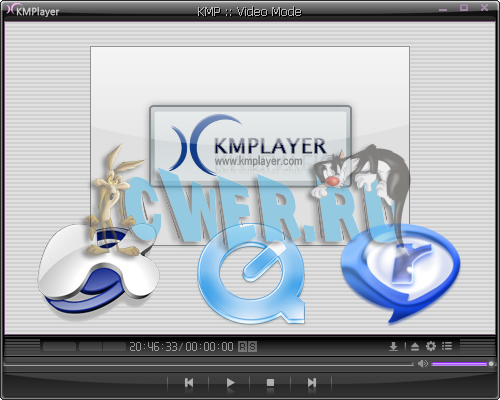The image size is (500, 400).
Task: Skip to the previous track
Action: click(189, 383)
